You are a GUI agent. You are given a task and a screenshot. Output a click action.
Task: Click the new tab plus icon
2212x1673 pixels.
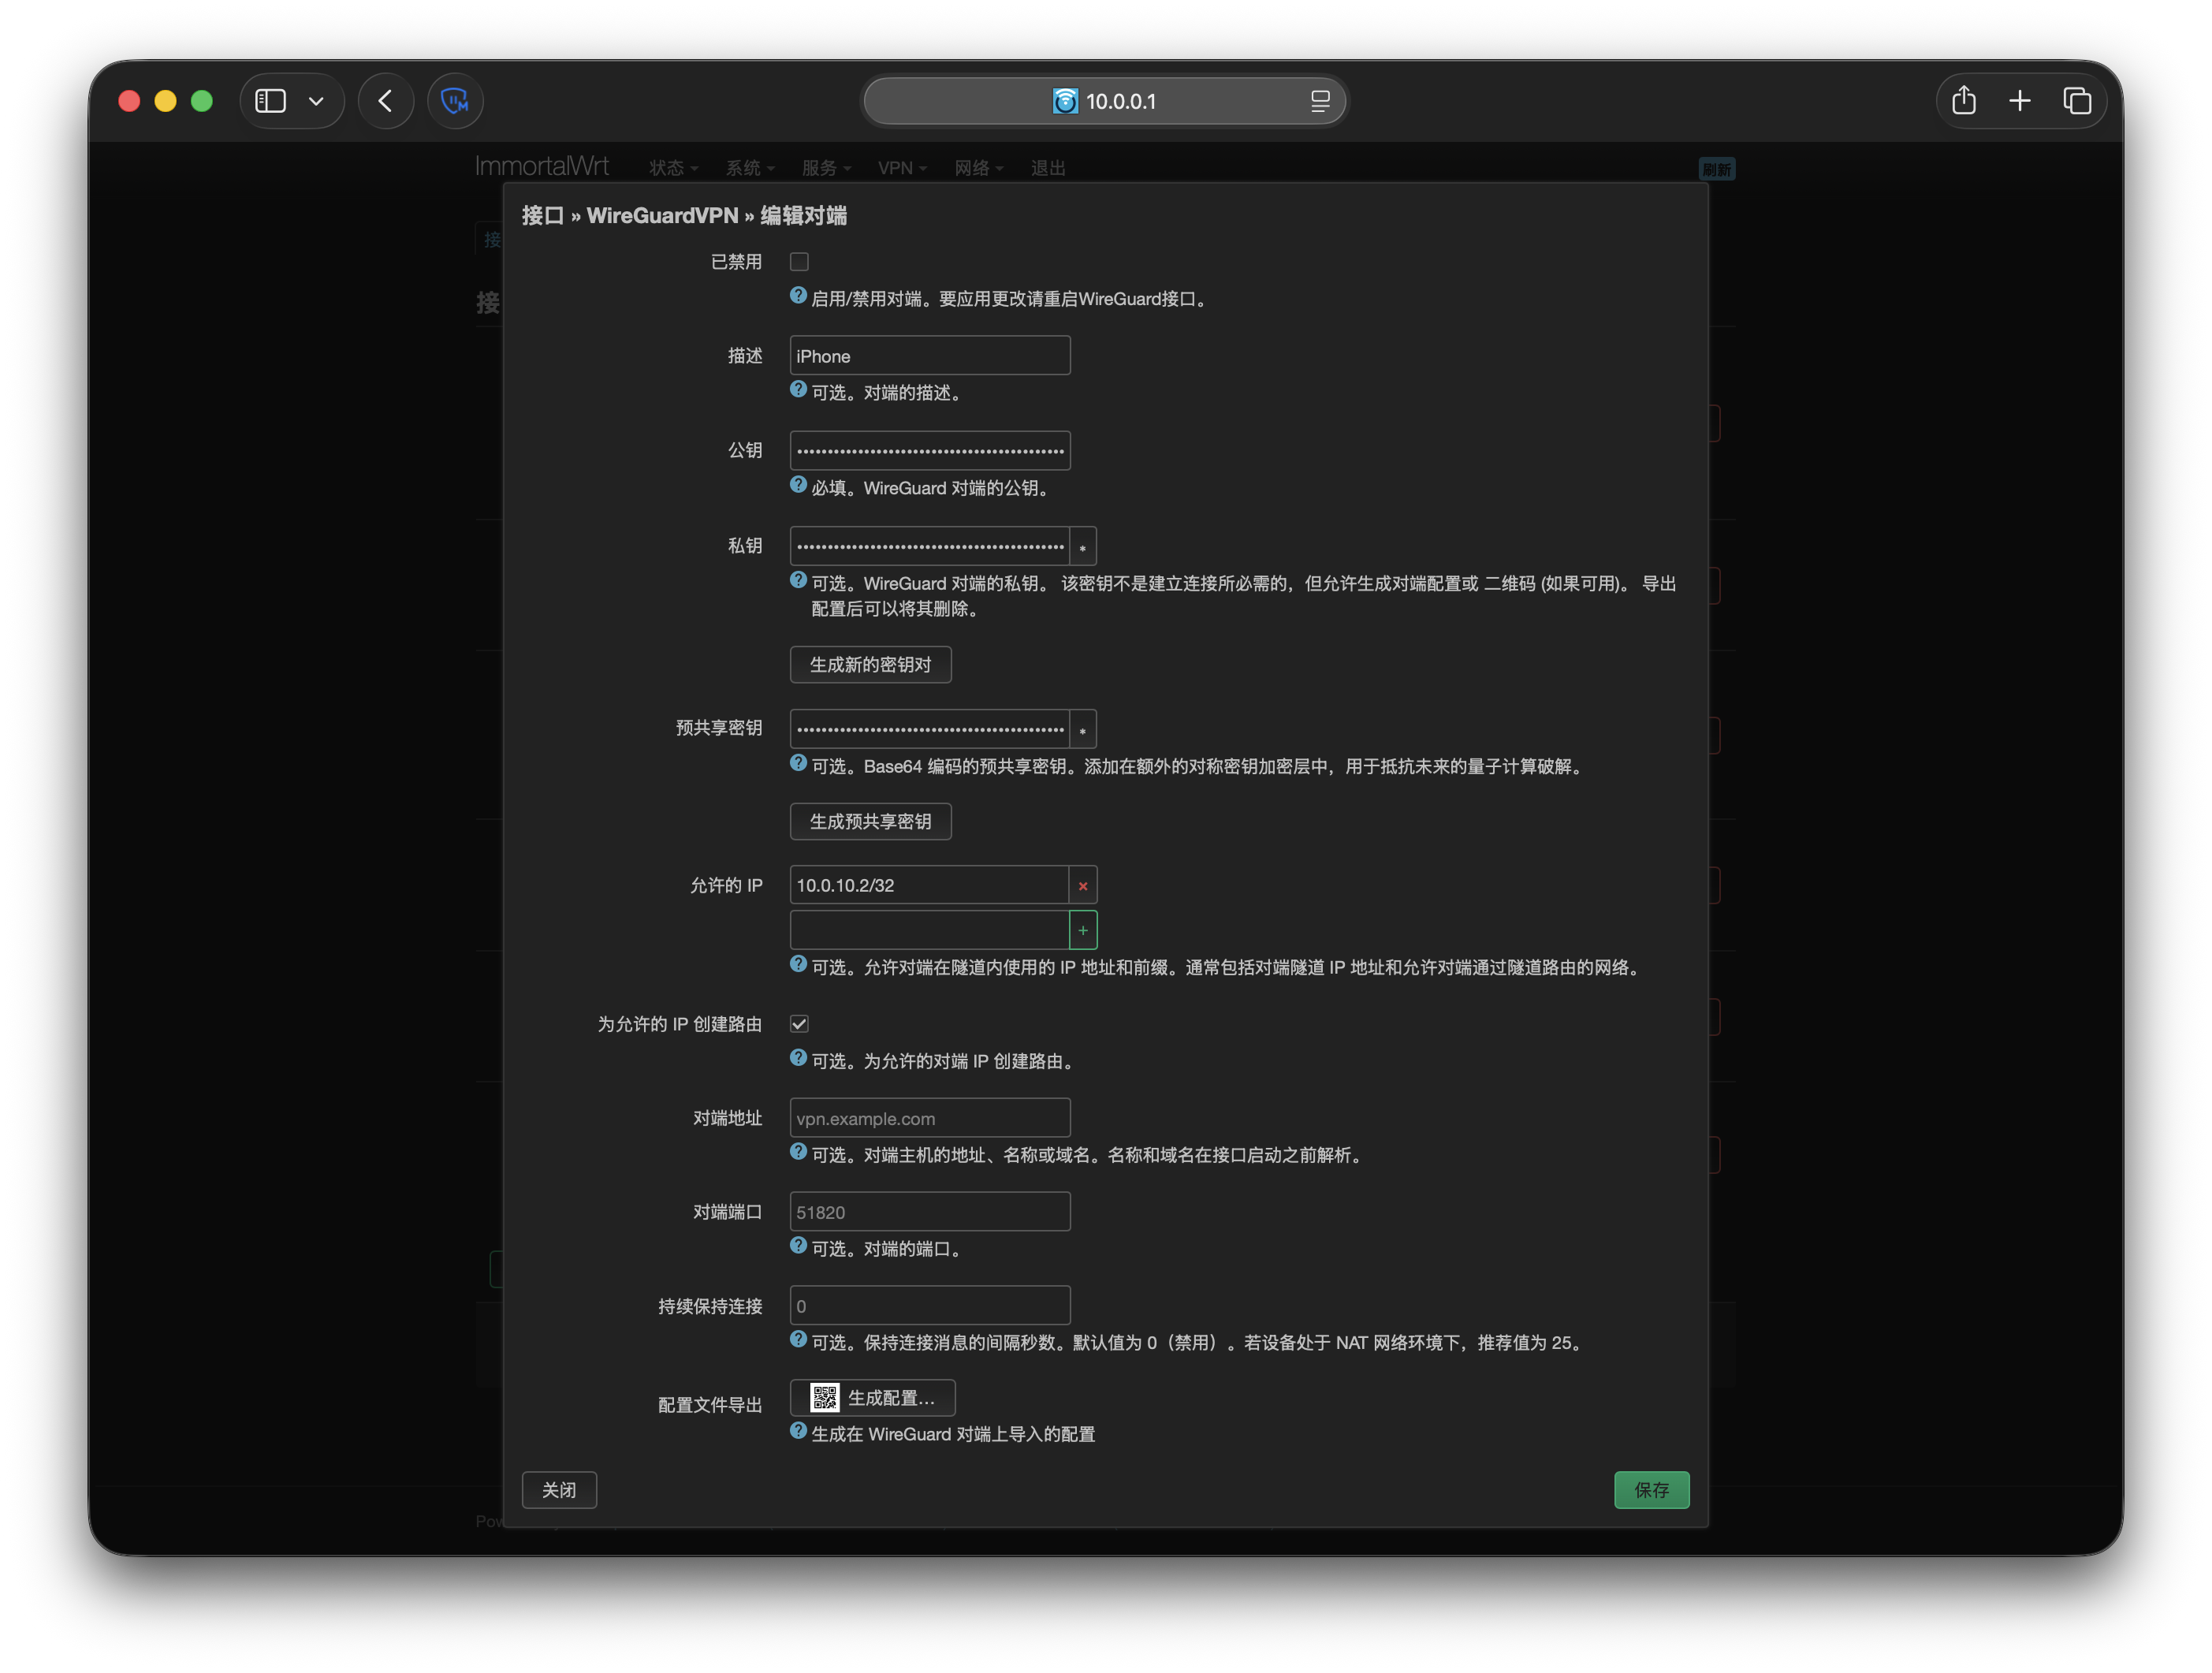(x=2019, y=101)
